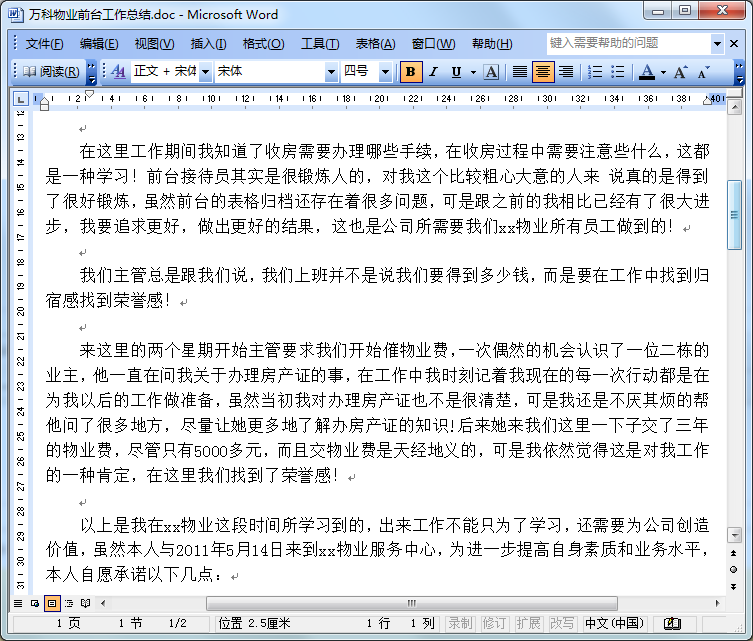Expand formatting toolbar options chevron

coord(740,72)
